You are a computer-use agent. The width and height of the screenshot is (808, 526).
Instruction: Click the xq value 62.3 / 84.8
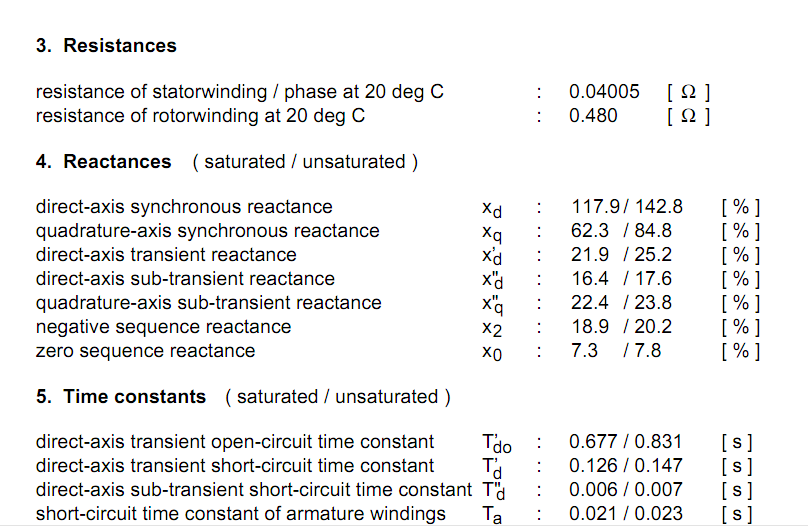[621, 230]
